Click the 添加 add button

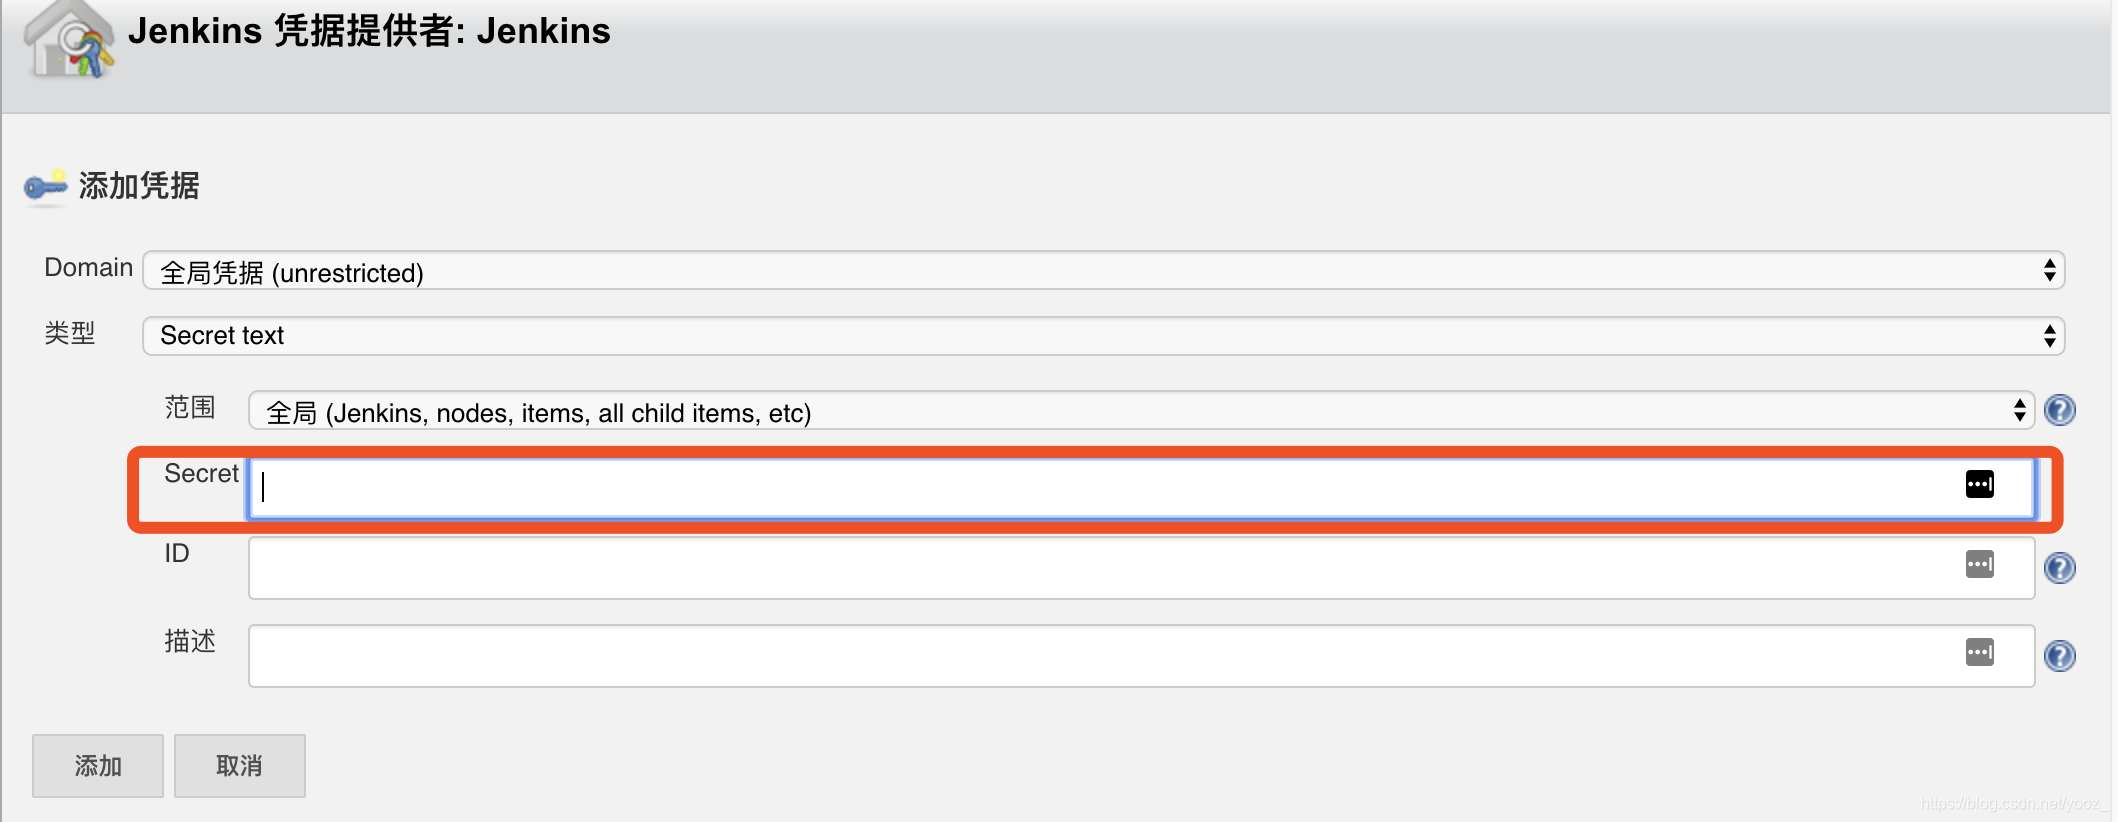(98, 766)
